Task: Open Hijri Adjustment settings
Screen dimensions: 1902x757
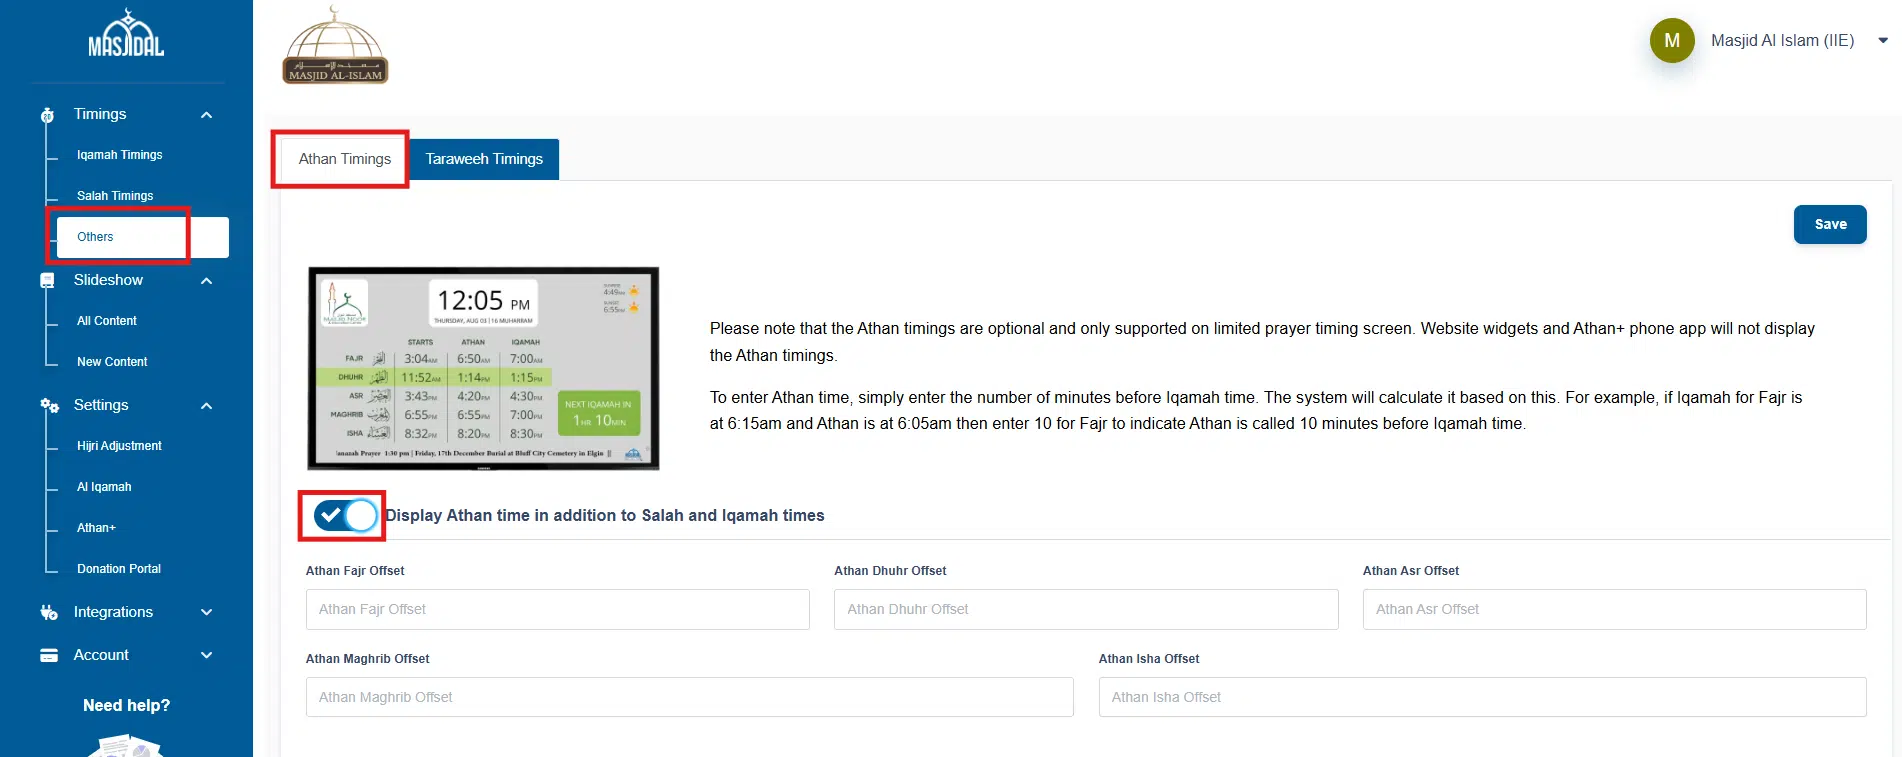Action: (119, 446)
